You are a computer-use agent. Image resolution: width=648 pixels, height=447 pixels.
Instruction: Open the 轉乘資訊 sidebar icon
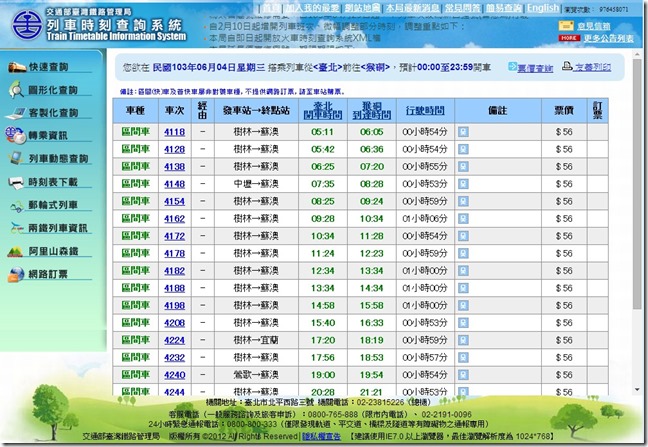16,136
